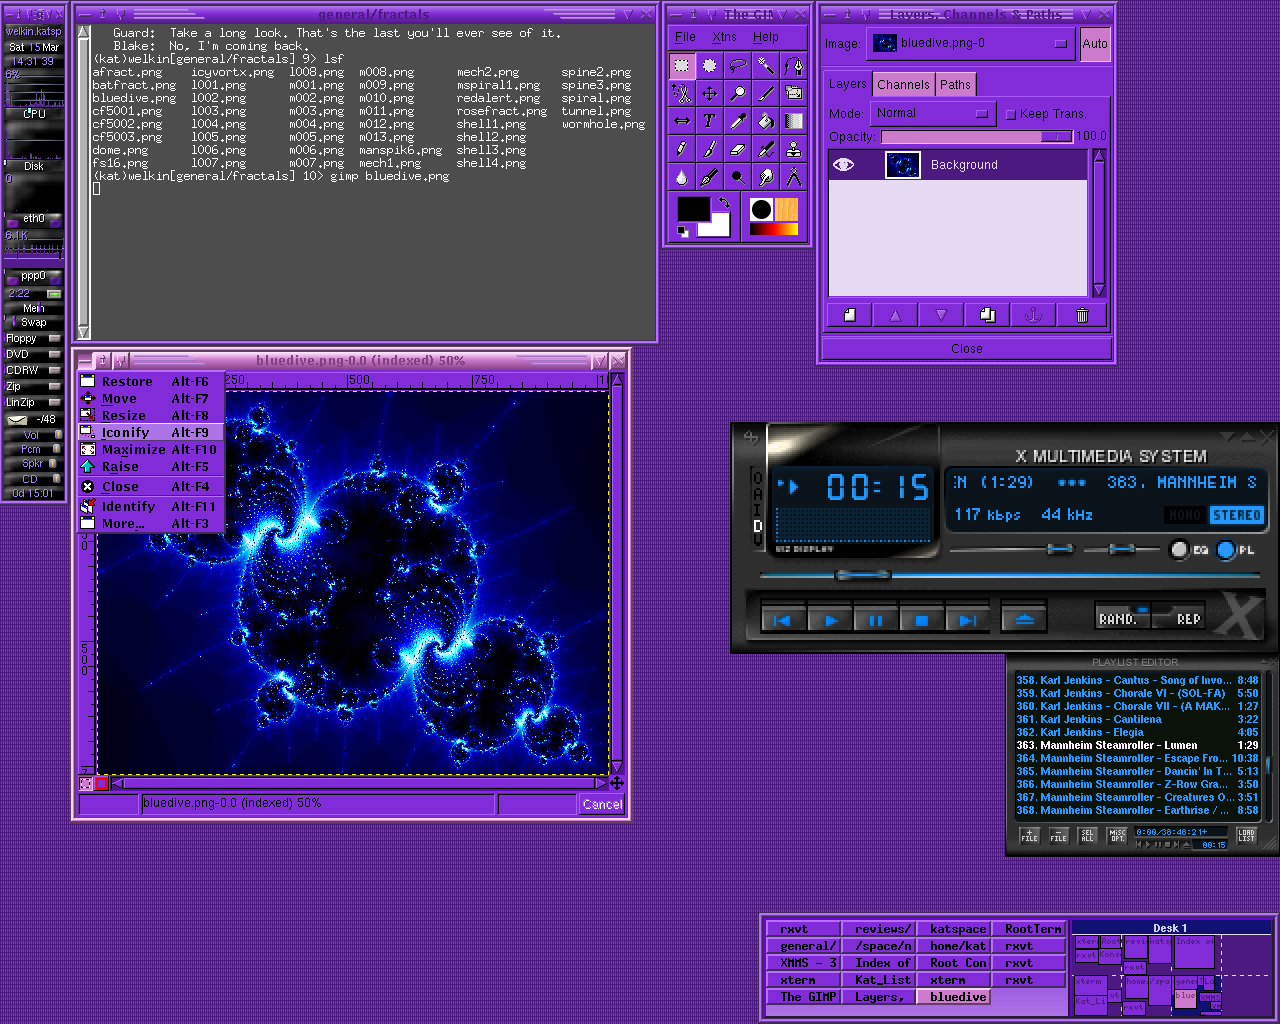Click the swap foreground/background colors arrow
The height and width of the screenshot is (1024, 1280).
[725, 203]
